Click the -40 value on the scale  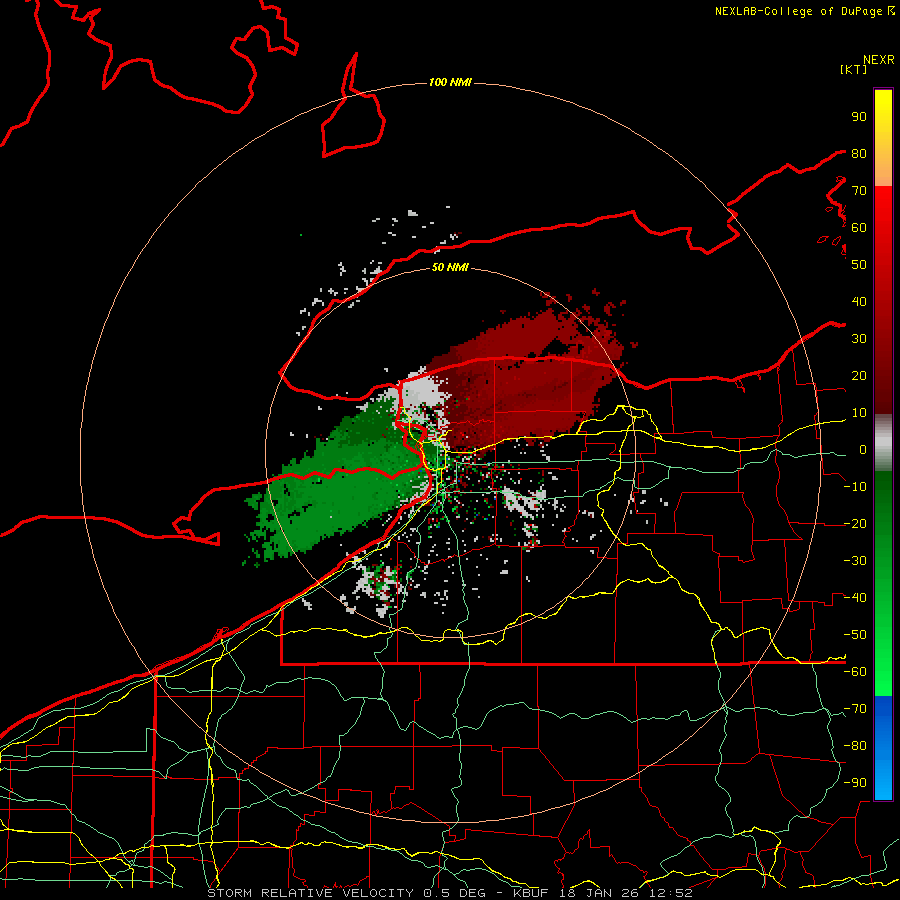(855, 598)
